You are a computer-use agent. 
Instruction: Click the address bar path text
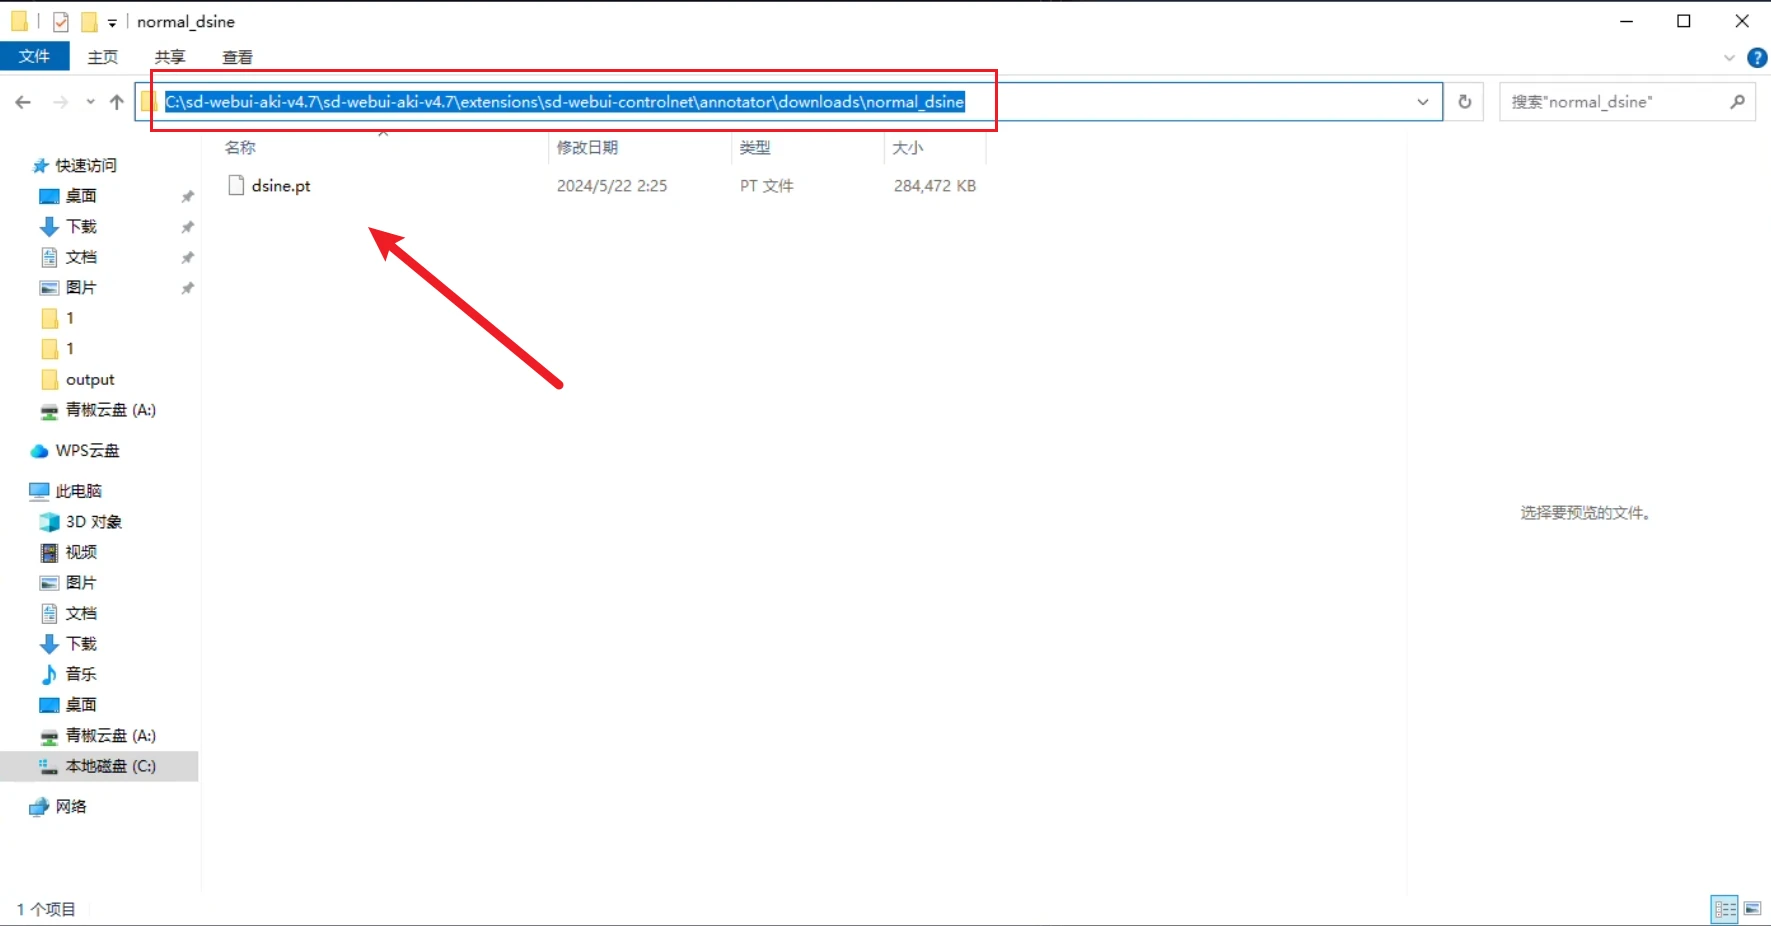[x=564, y=102]
